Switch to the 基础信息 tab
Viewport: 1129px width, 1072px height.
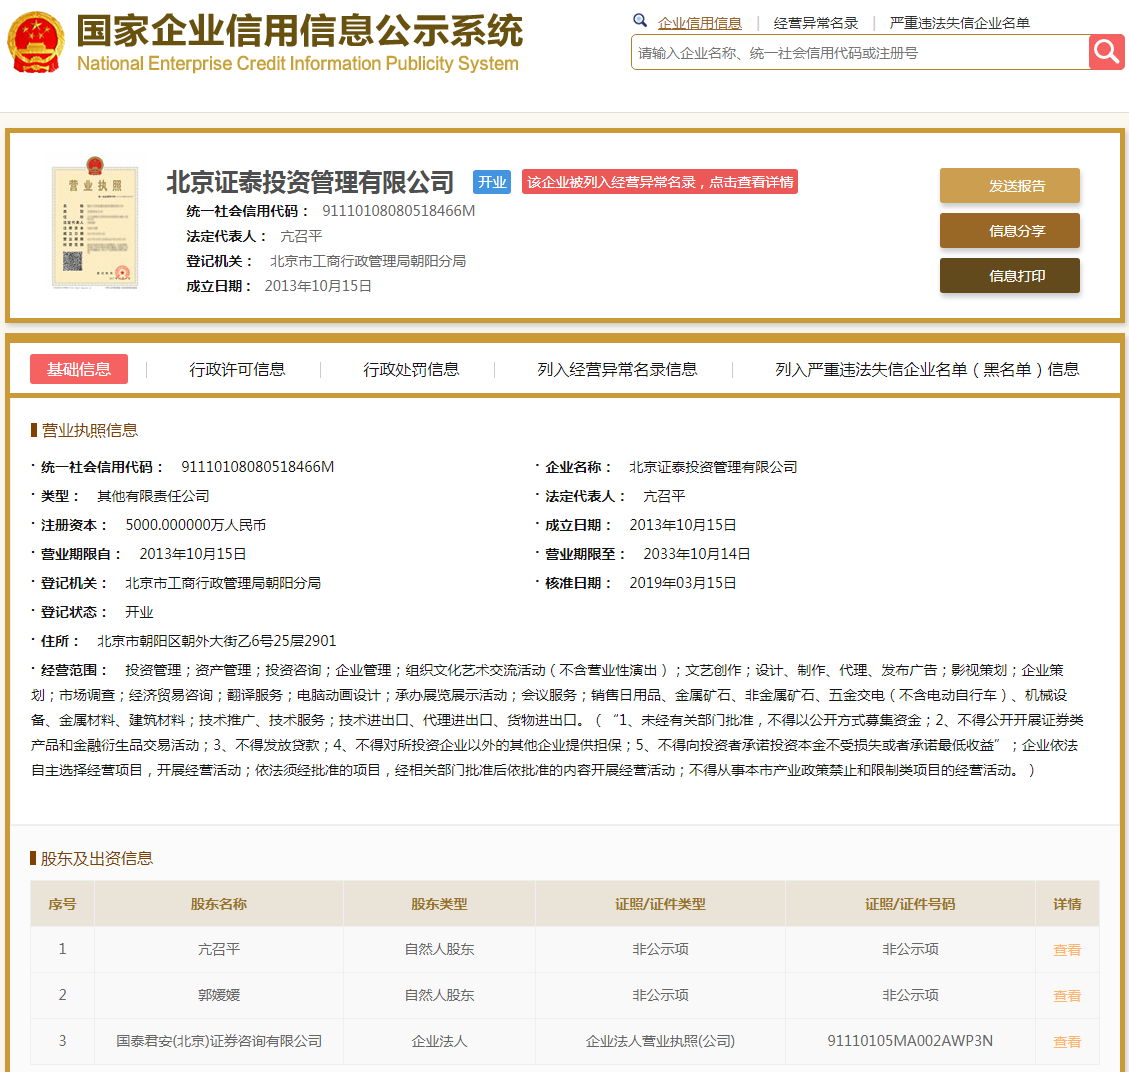click(79, 369)
